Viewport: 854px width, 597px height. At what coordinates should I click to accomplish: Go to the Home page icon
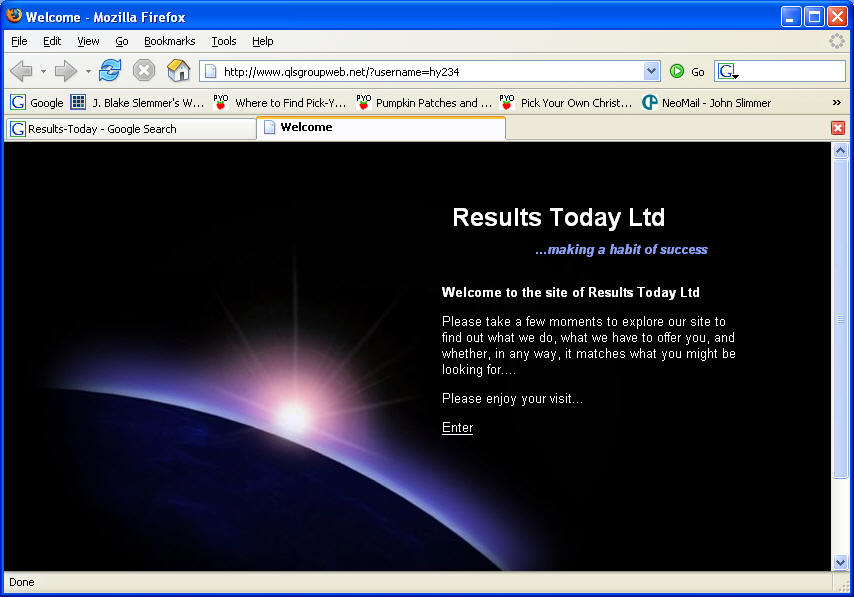178,71
